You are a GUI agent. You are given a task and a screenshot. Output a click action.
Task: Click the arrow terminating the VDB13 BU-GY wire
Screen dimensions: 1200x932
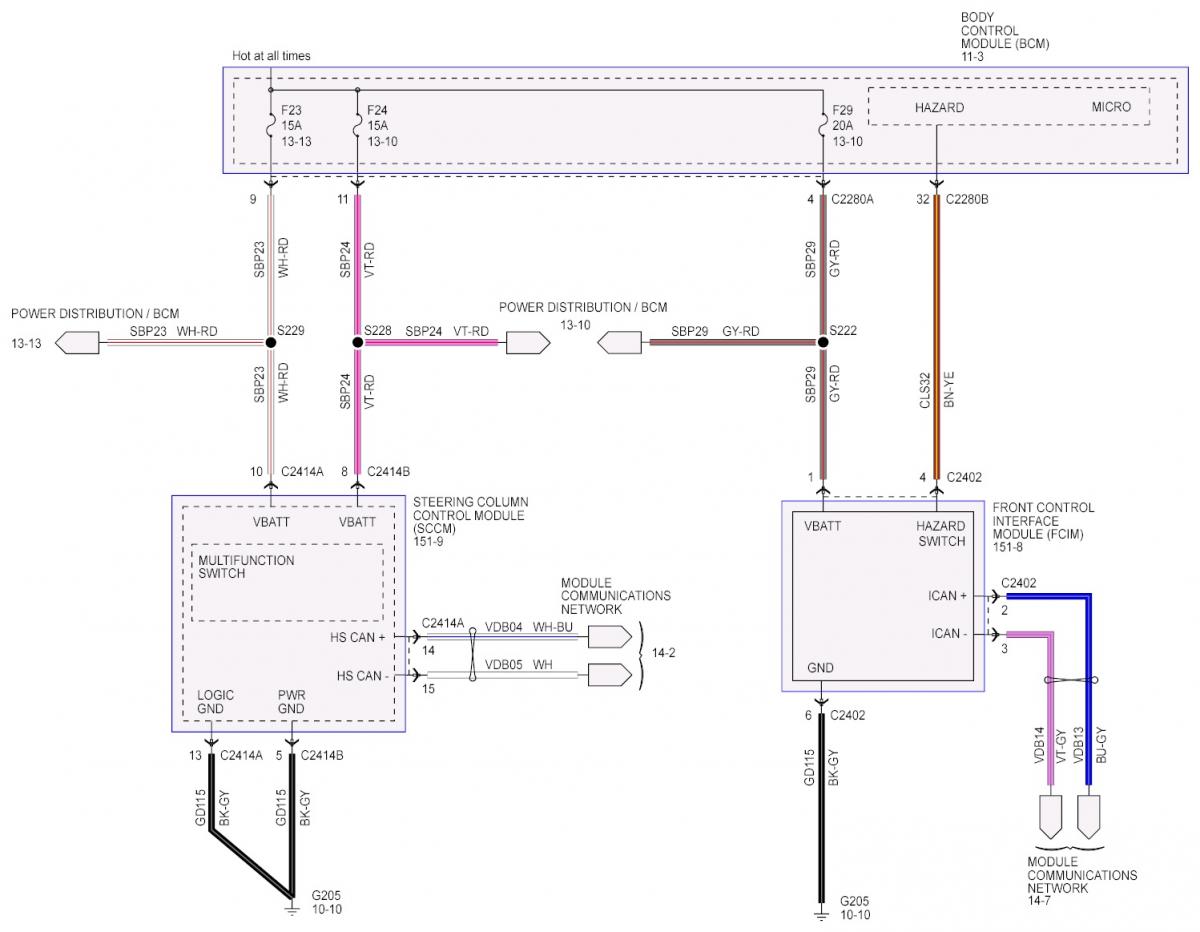click(x=1090, y=816)
